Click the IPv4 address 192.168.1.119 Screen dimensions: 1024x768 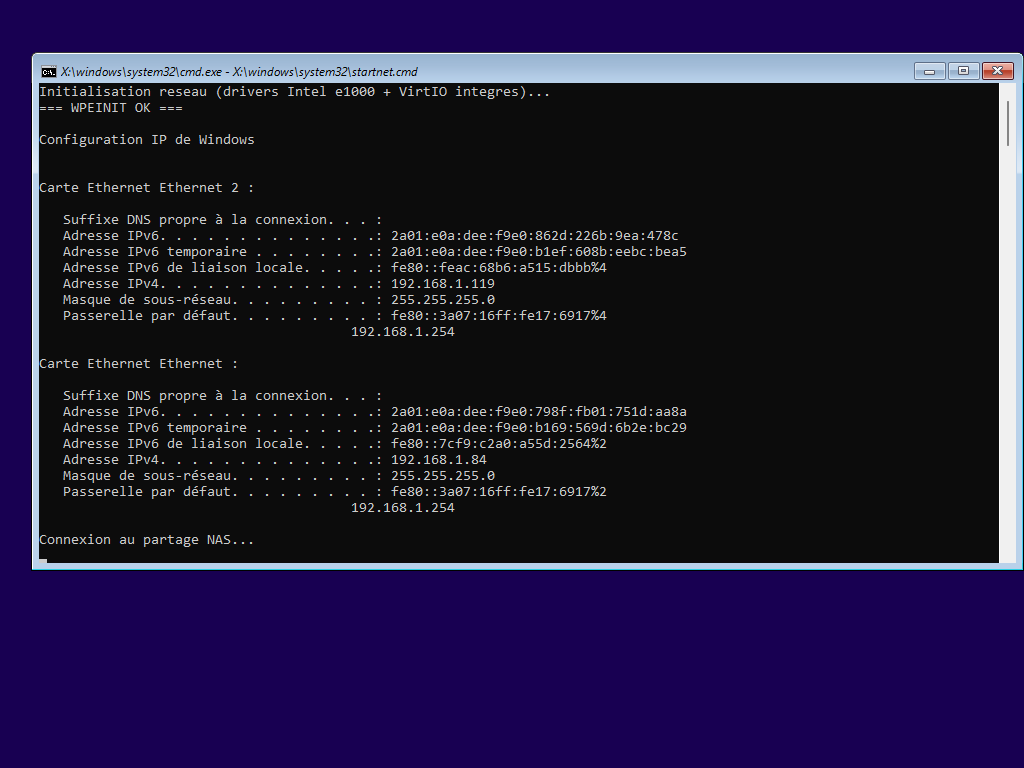(442, 284)
